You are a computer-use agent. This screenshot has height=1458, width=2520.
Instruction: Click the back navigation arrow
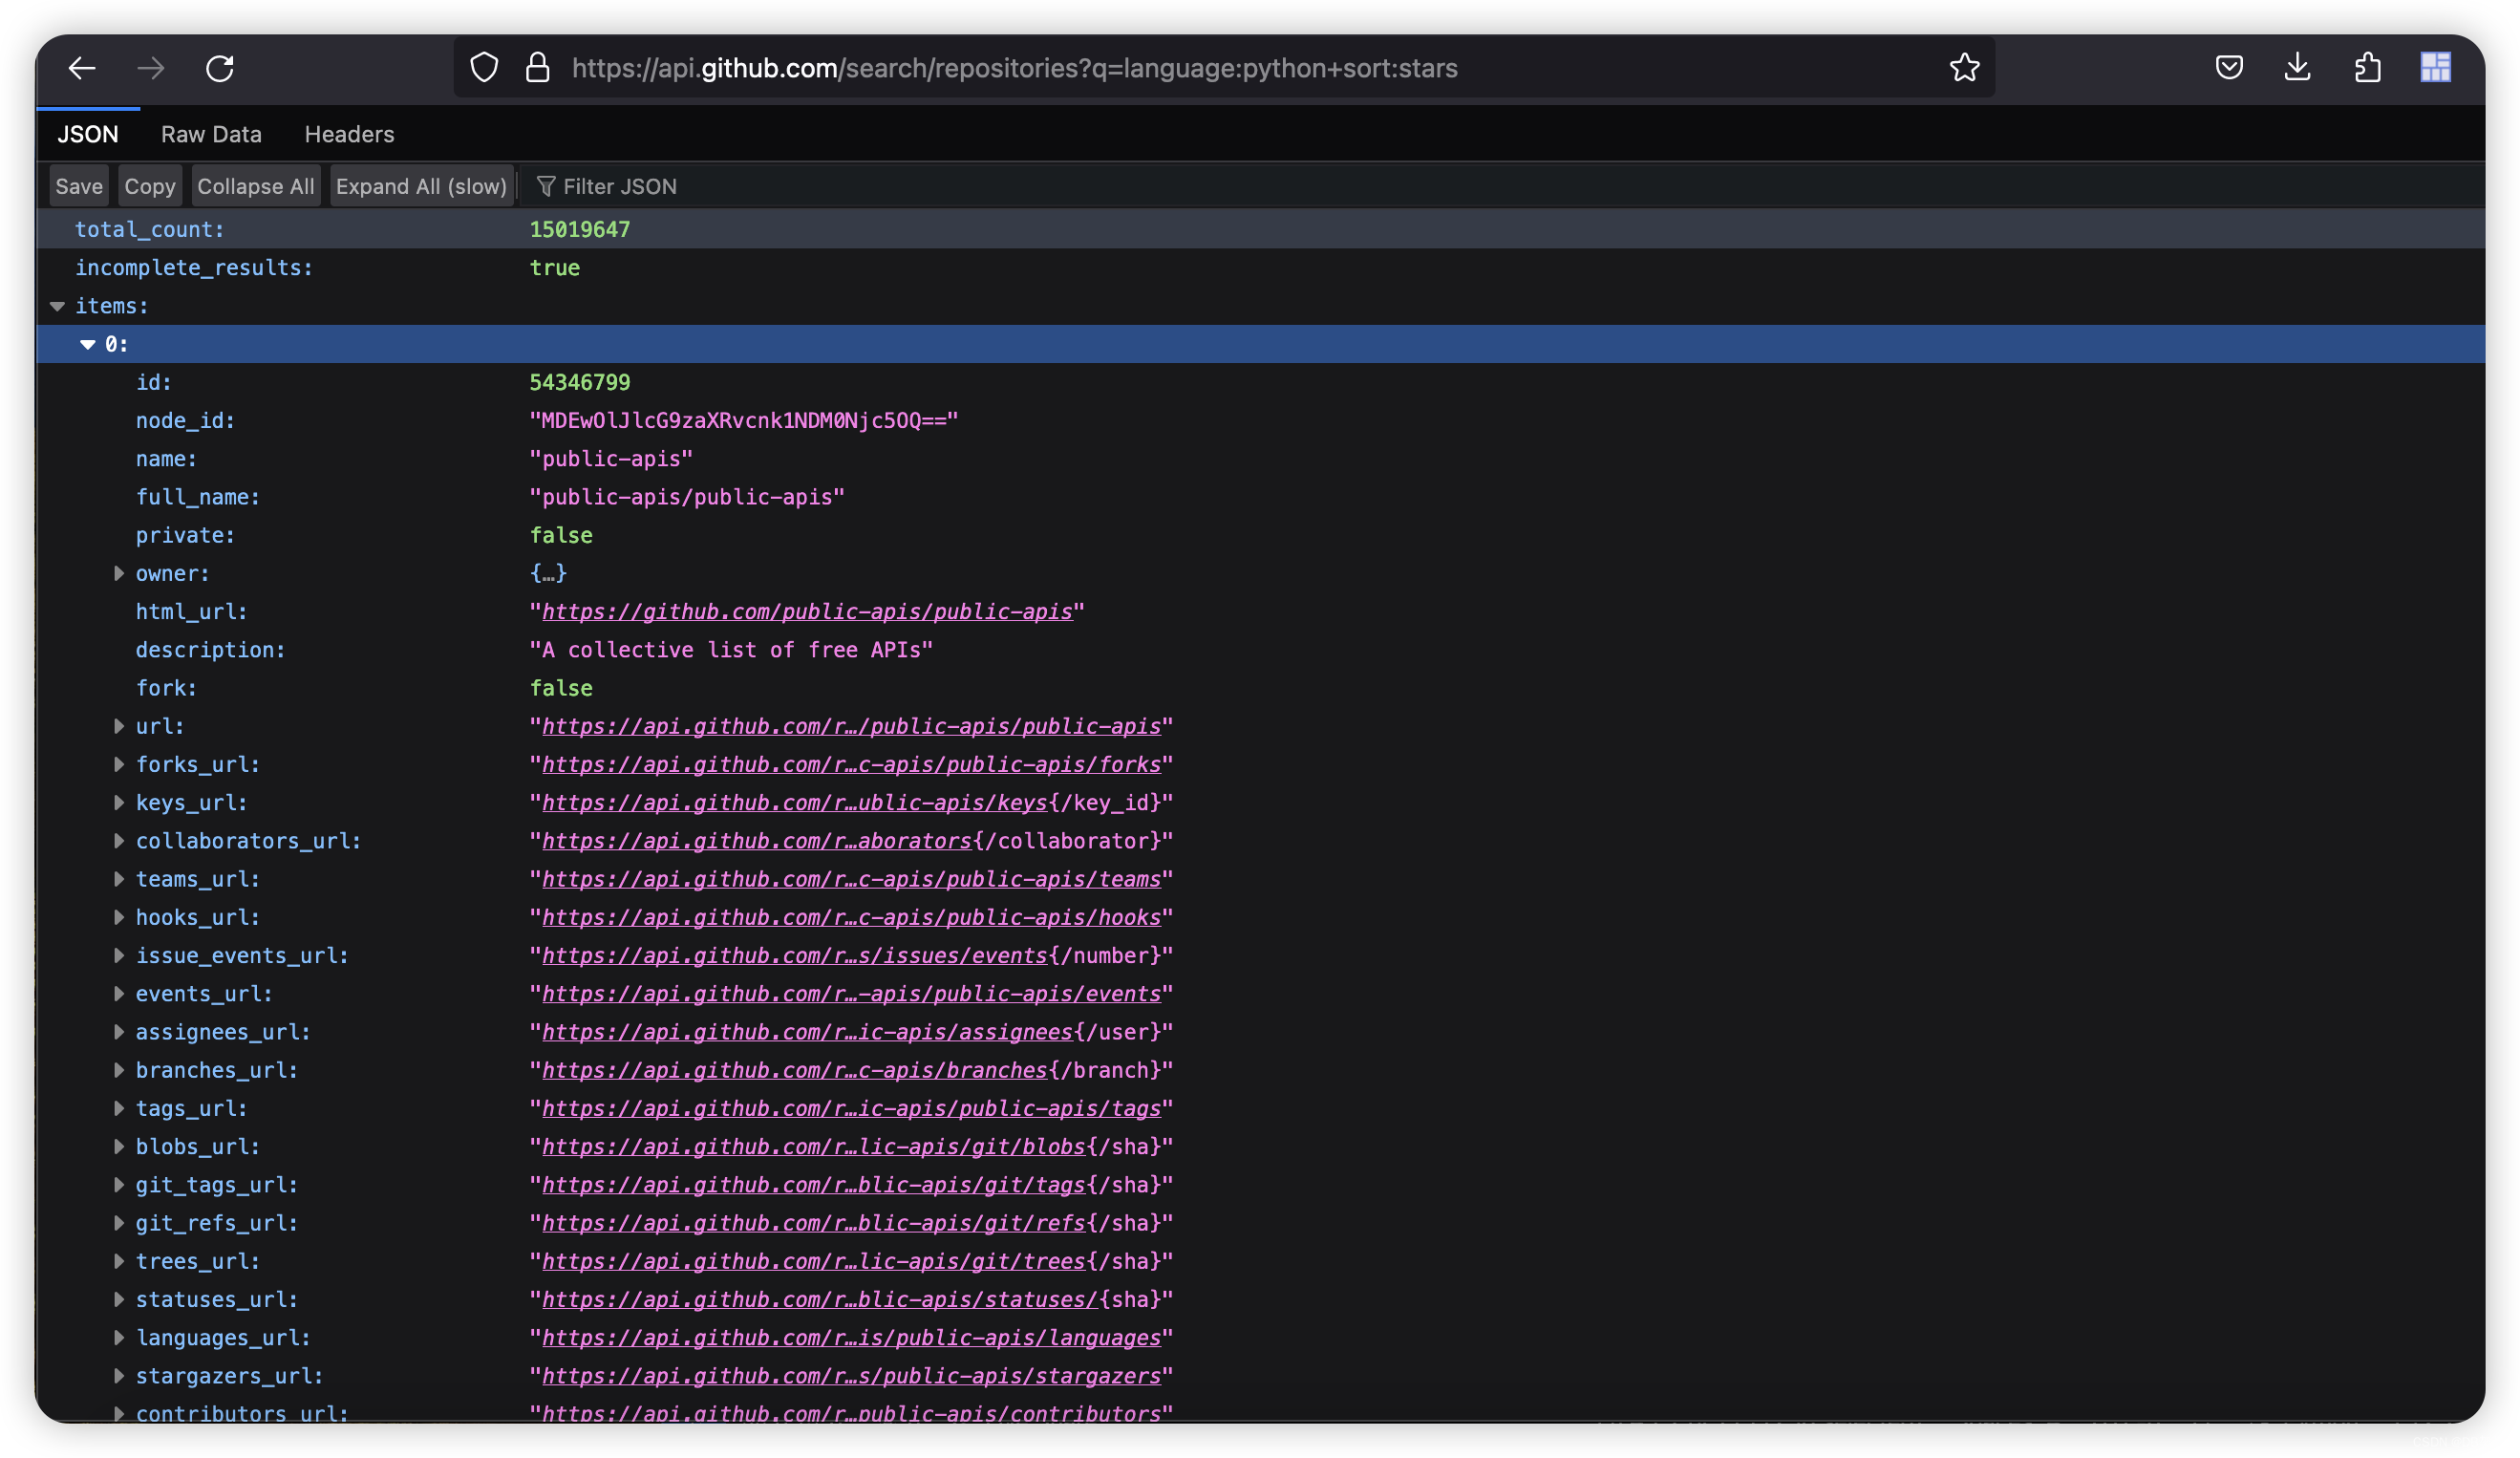point(82,68)
